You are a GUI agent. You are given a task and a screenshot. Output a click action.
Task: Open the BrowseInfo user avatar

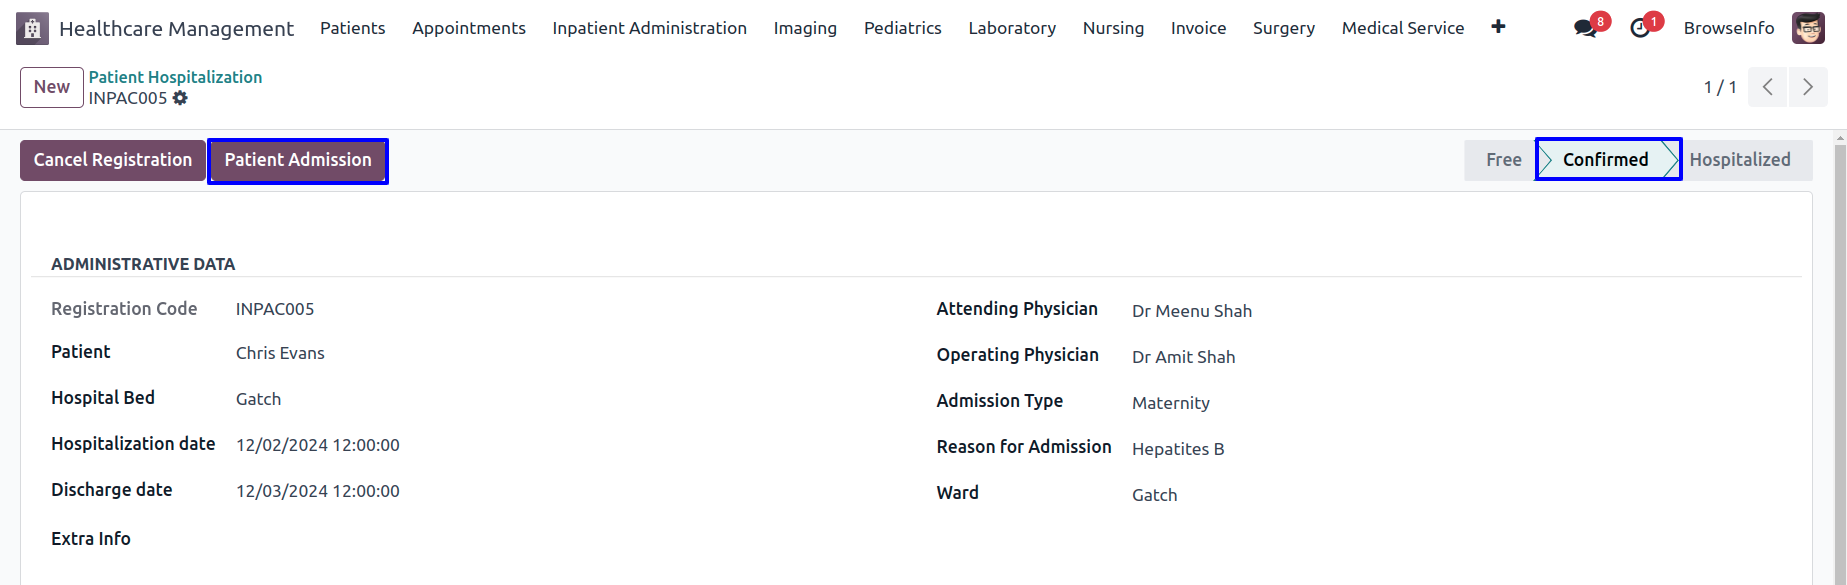click(x=1808, y=28)
